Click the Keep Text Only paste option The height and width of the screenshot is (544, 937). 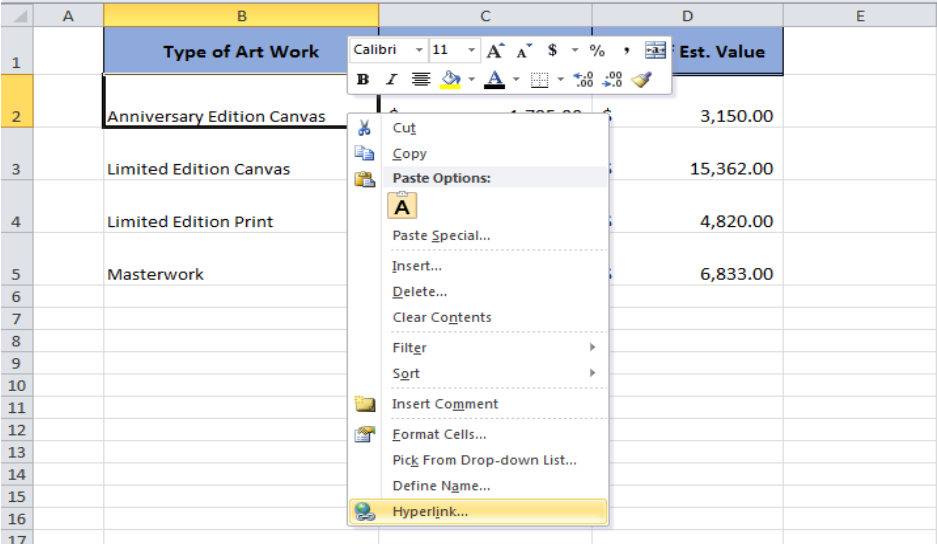[x=402, y=206]
